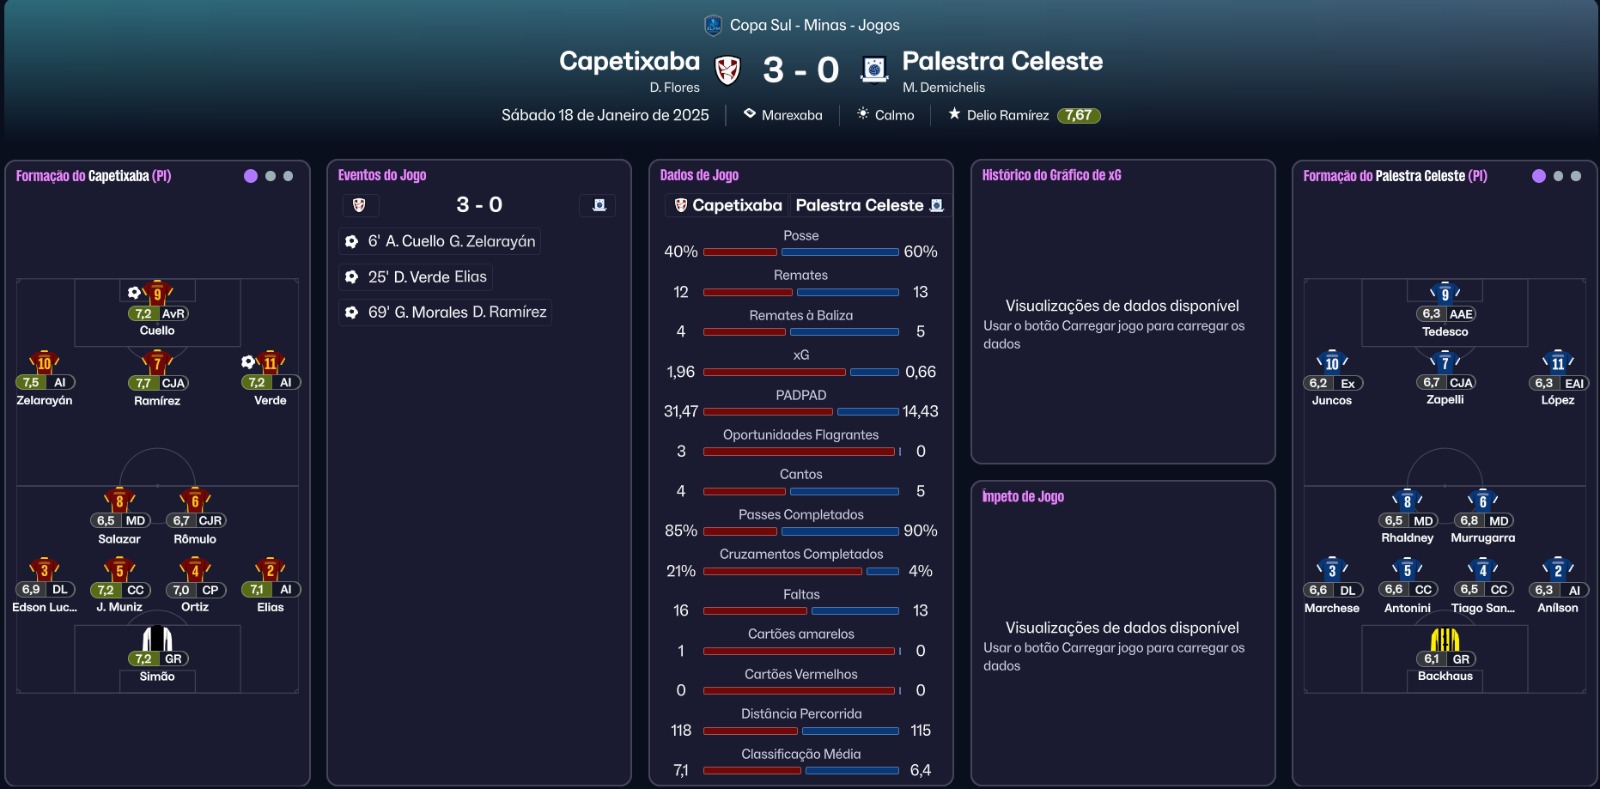
Task: Open the Eventos do Jogo panel title dropdown
Action: pyautogui.click(x=382, y=175)
